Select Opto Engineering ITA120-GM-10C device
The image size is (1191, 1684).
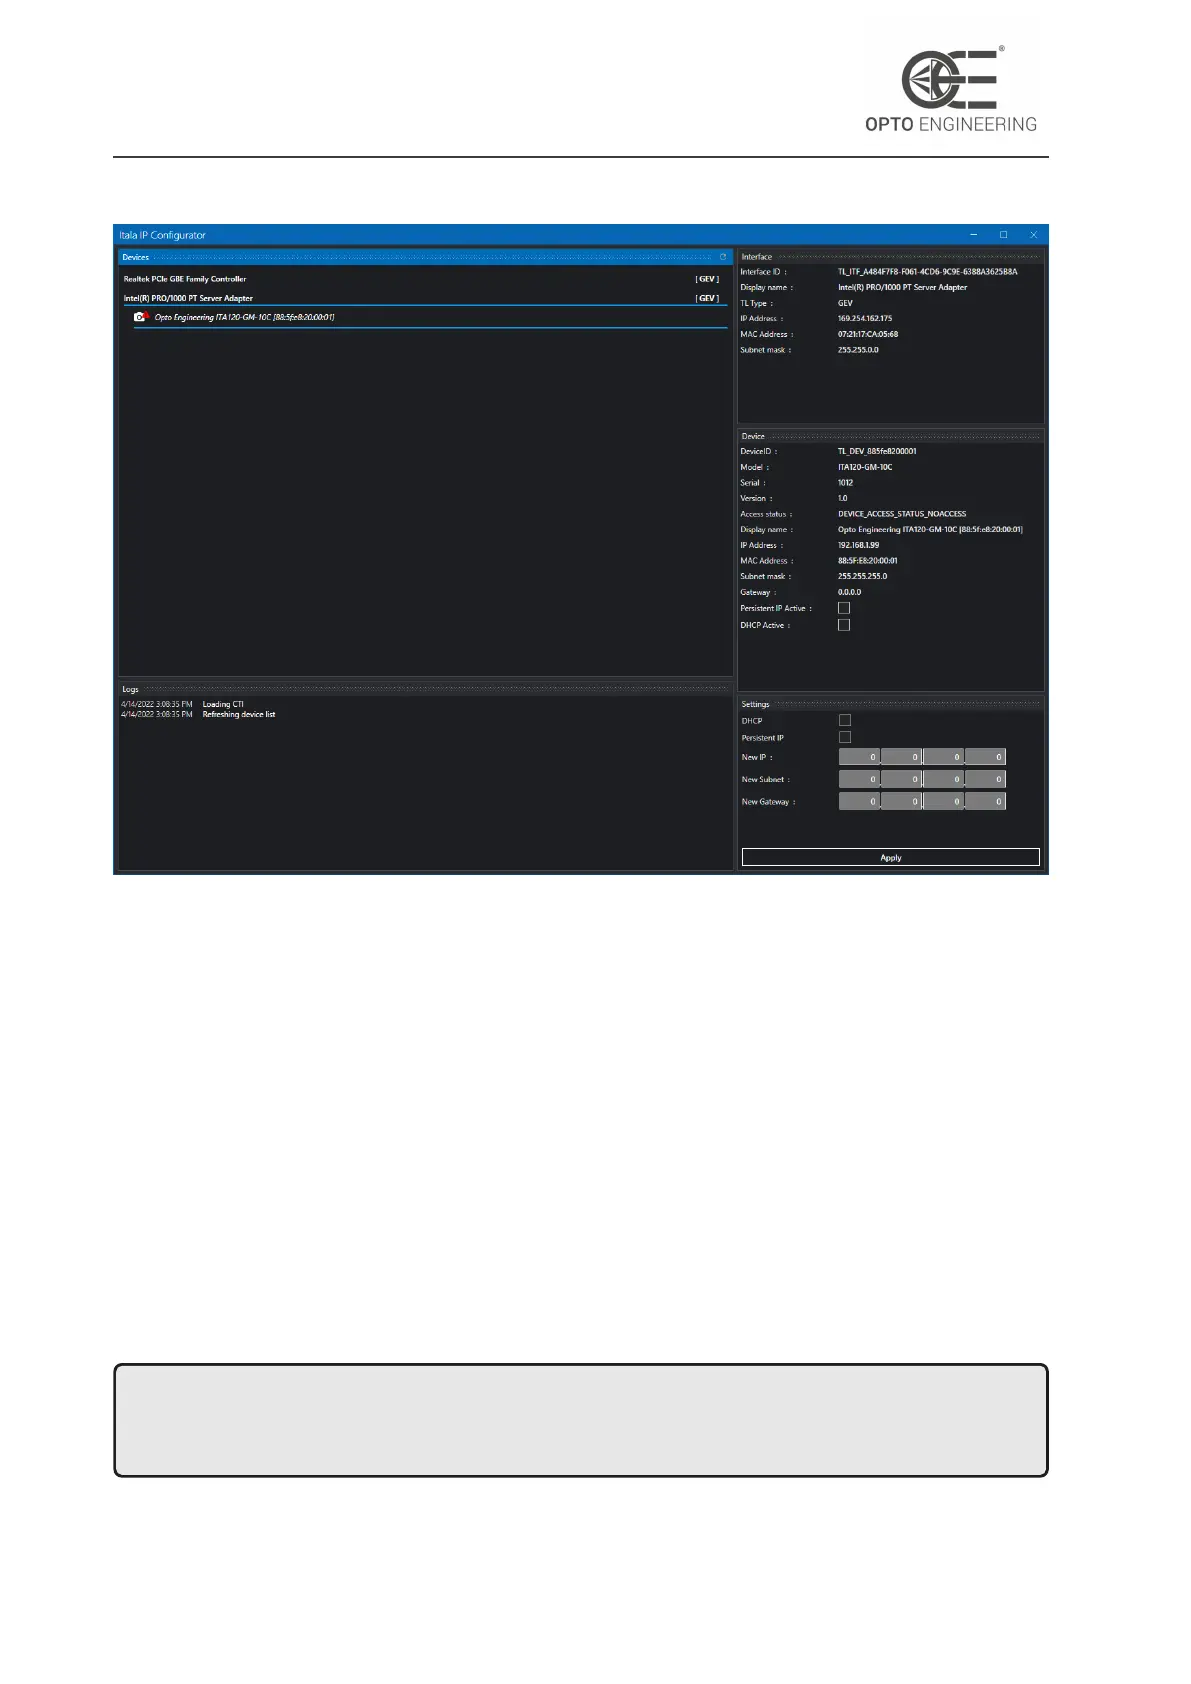[x=430, y=317]
